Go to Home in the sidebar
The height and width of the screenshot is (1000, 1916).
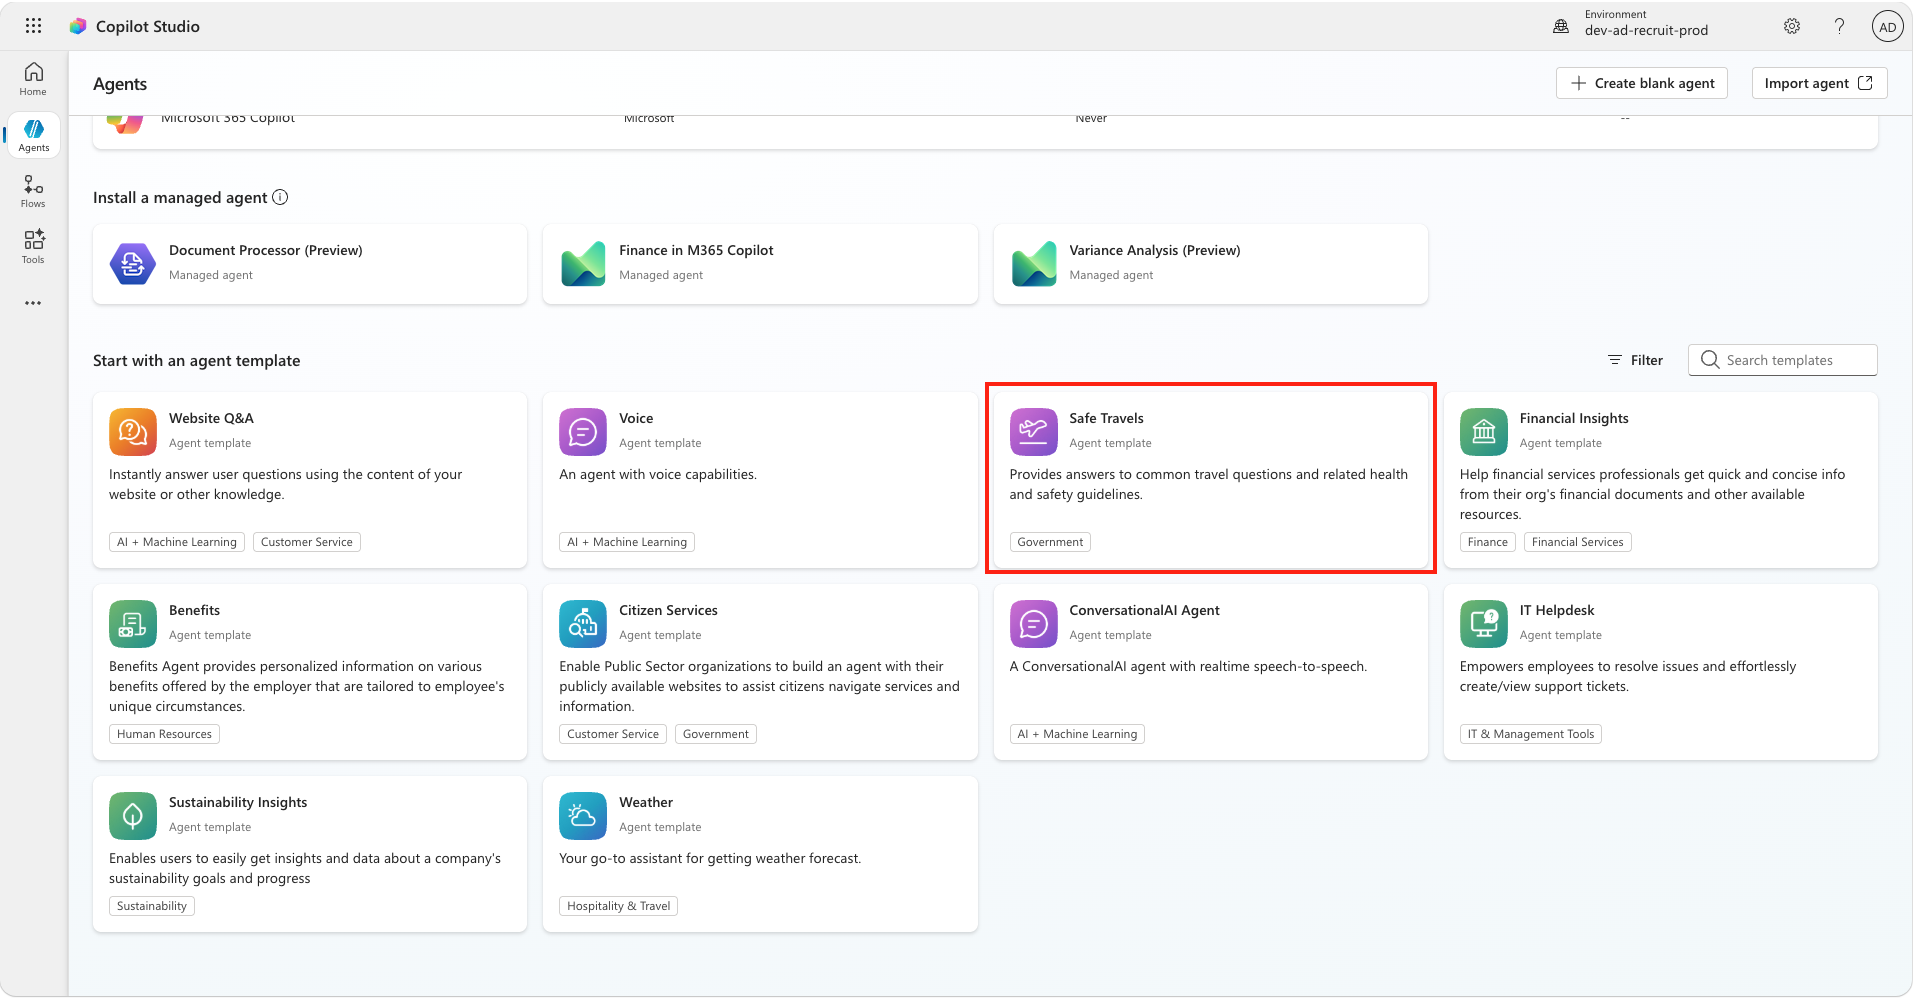click(x=33, y=79)
